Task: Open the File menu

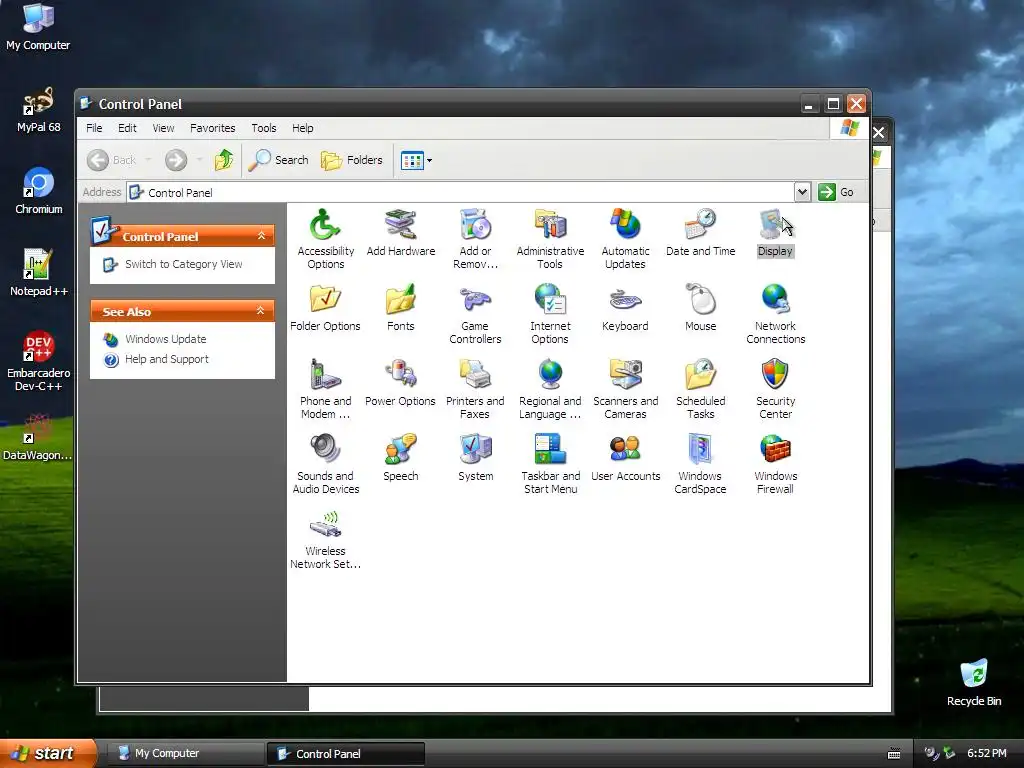Action: [x=94, y=128]
